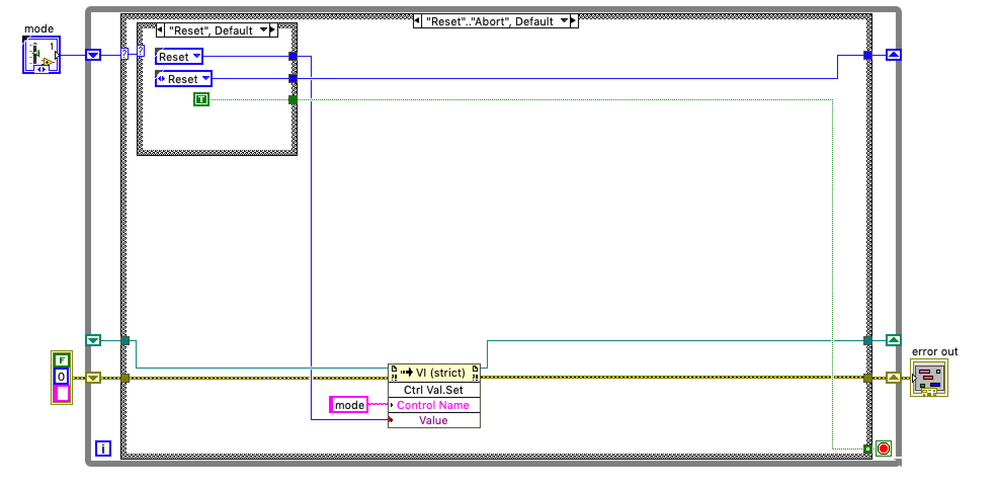Select the error out indicator terminal

(929, 378)
